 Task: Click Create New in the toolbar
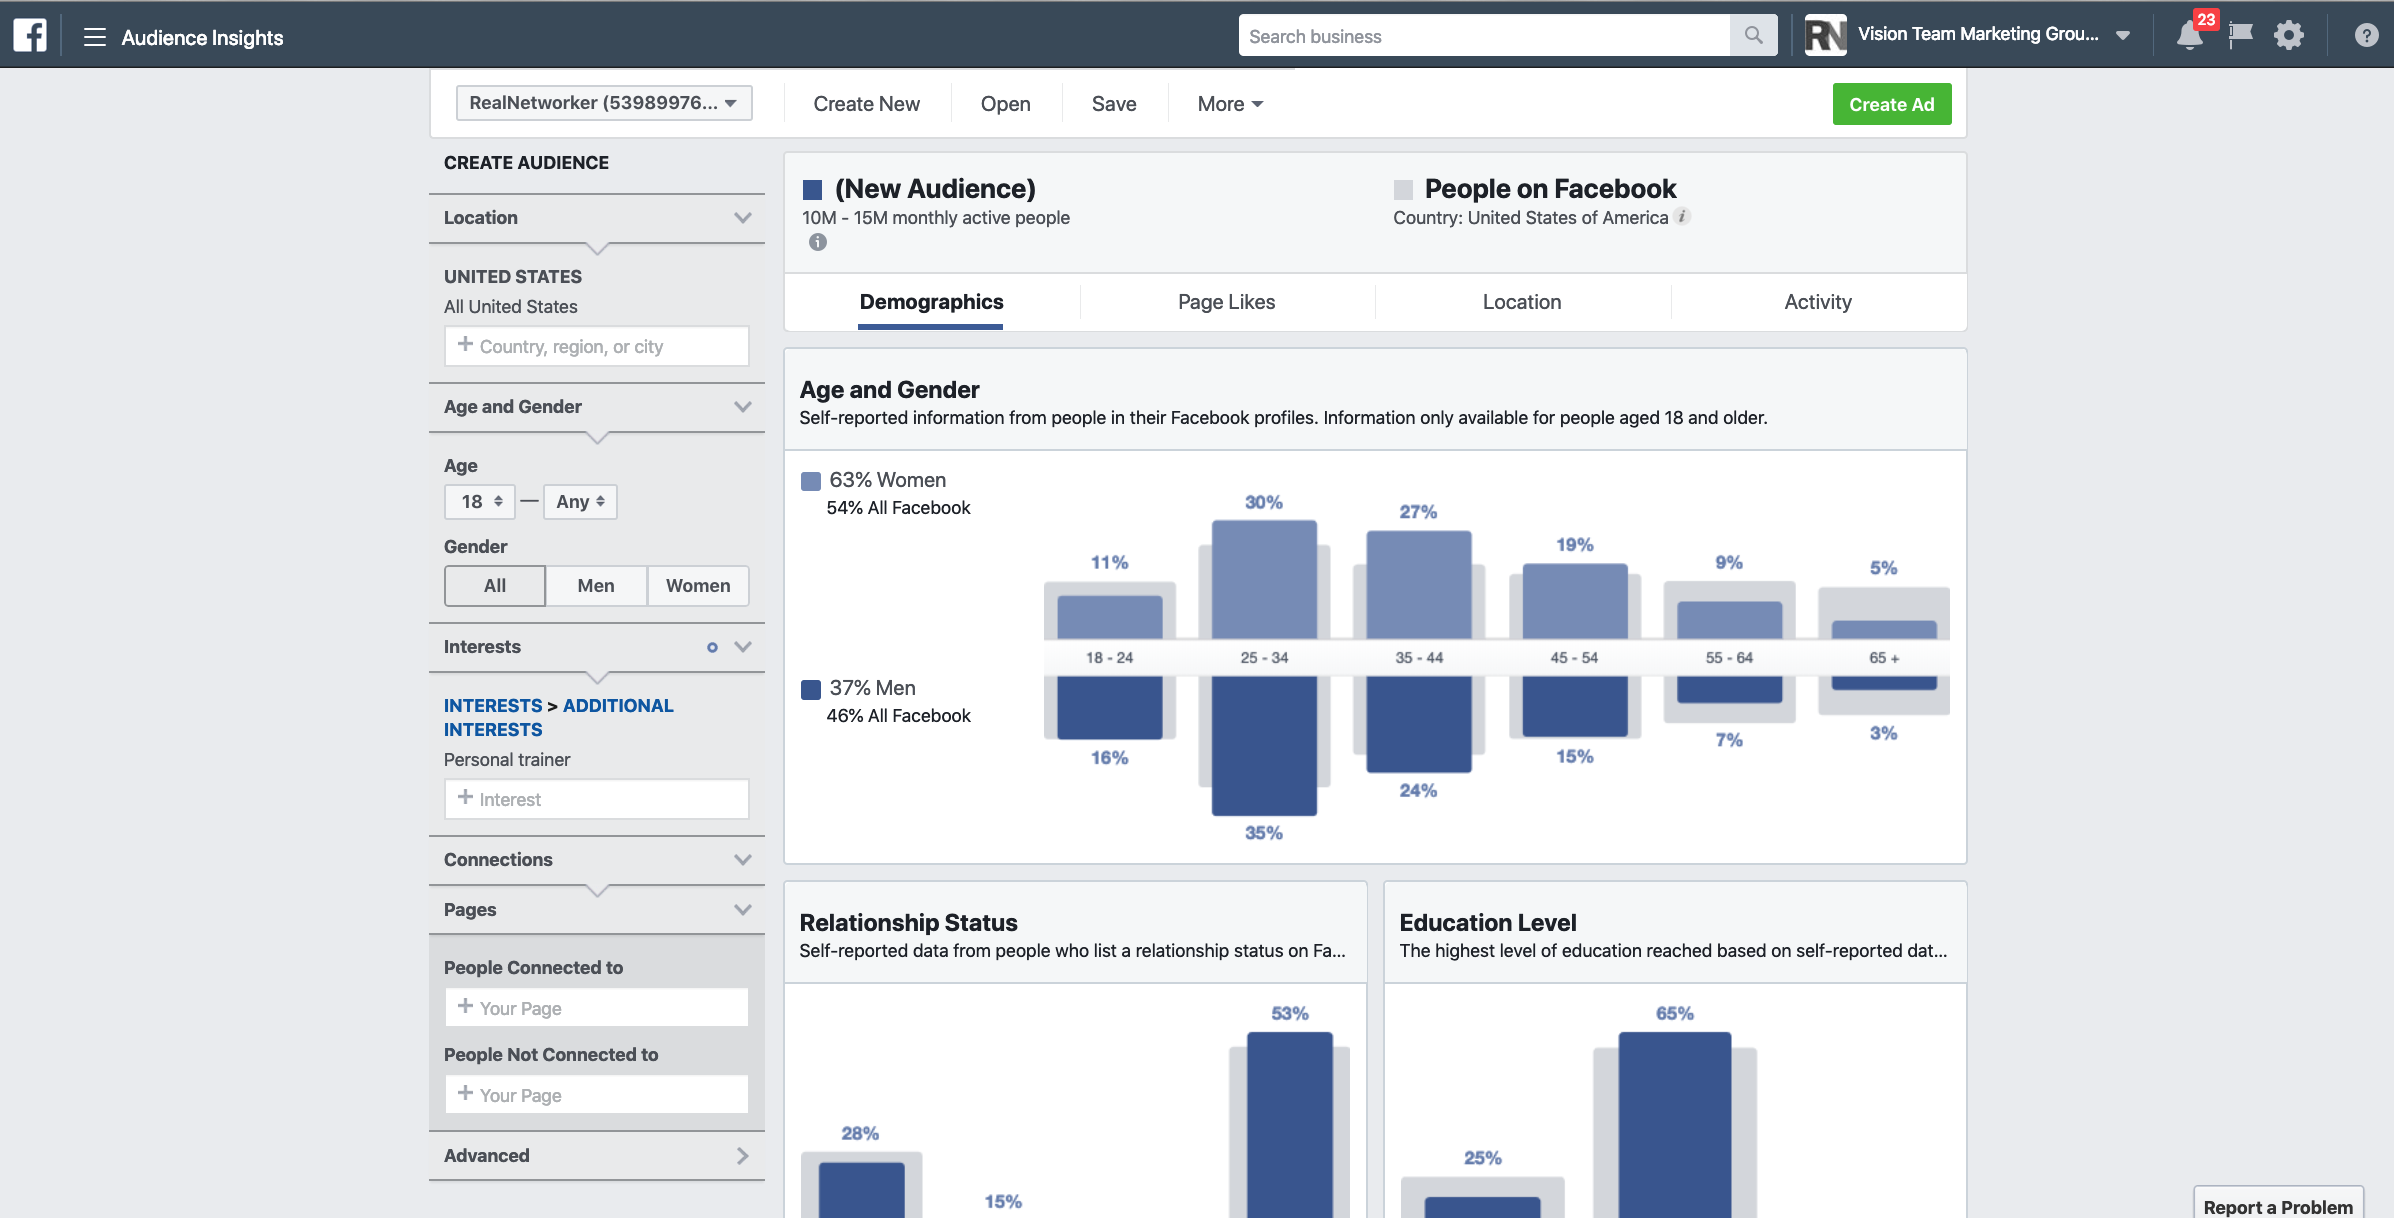pos(867,104)
